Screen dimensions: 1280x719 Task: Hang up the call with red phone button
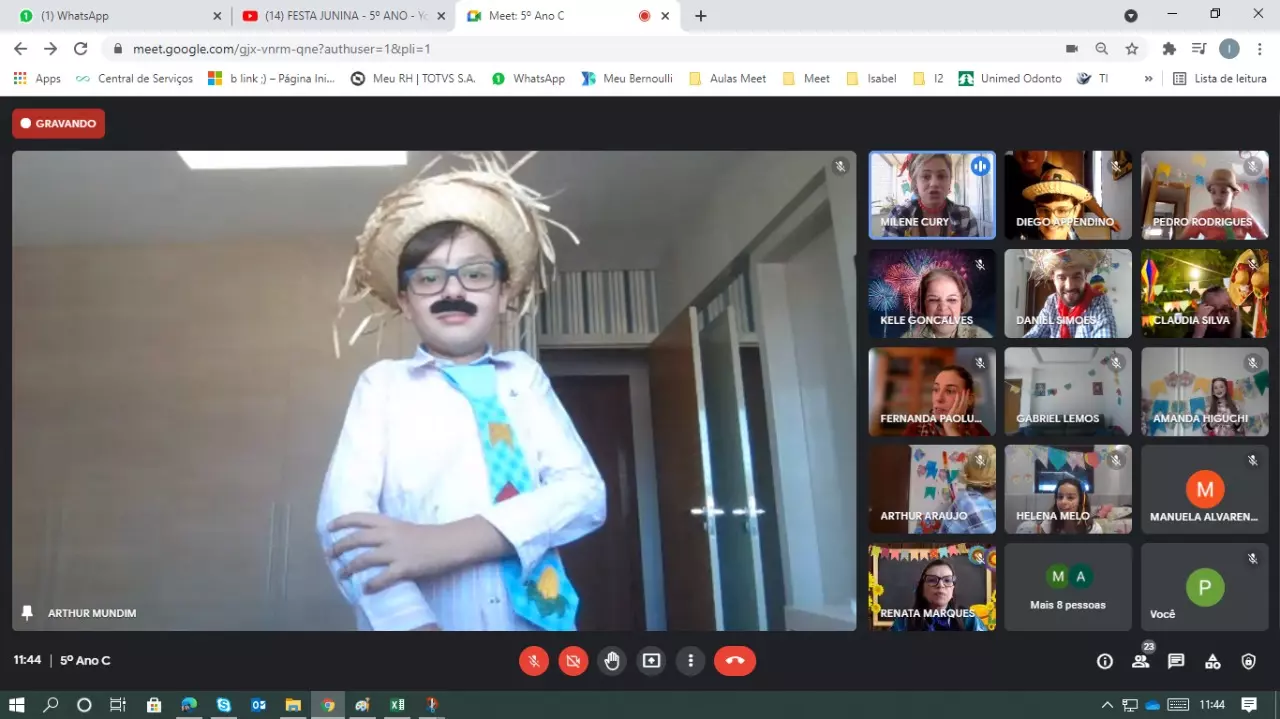[735, 661]
